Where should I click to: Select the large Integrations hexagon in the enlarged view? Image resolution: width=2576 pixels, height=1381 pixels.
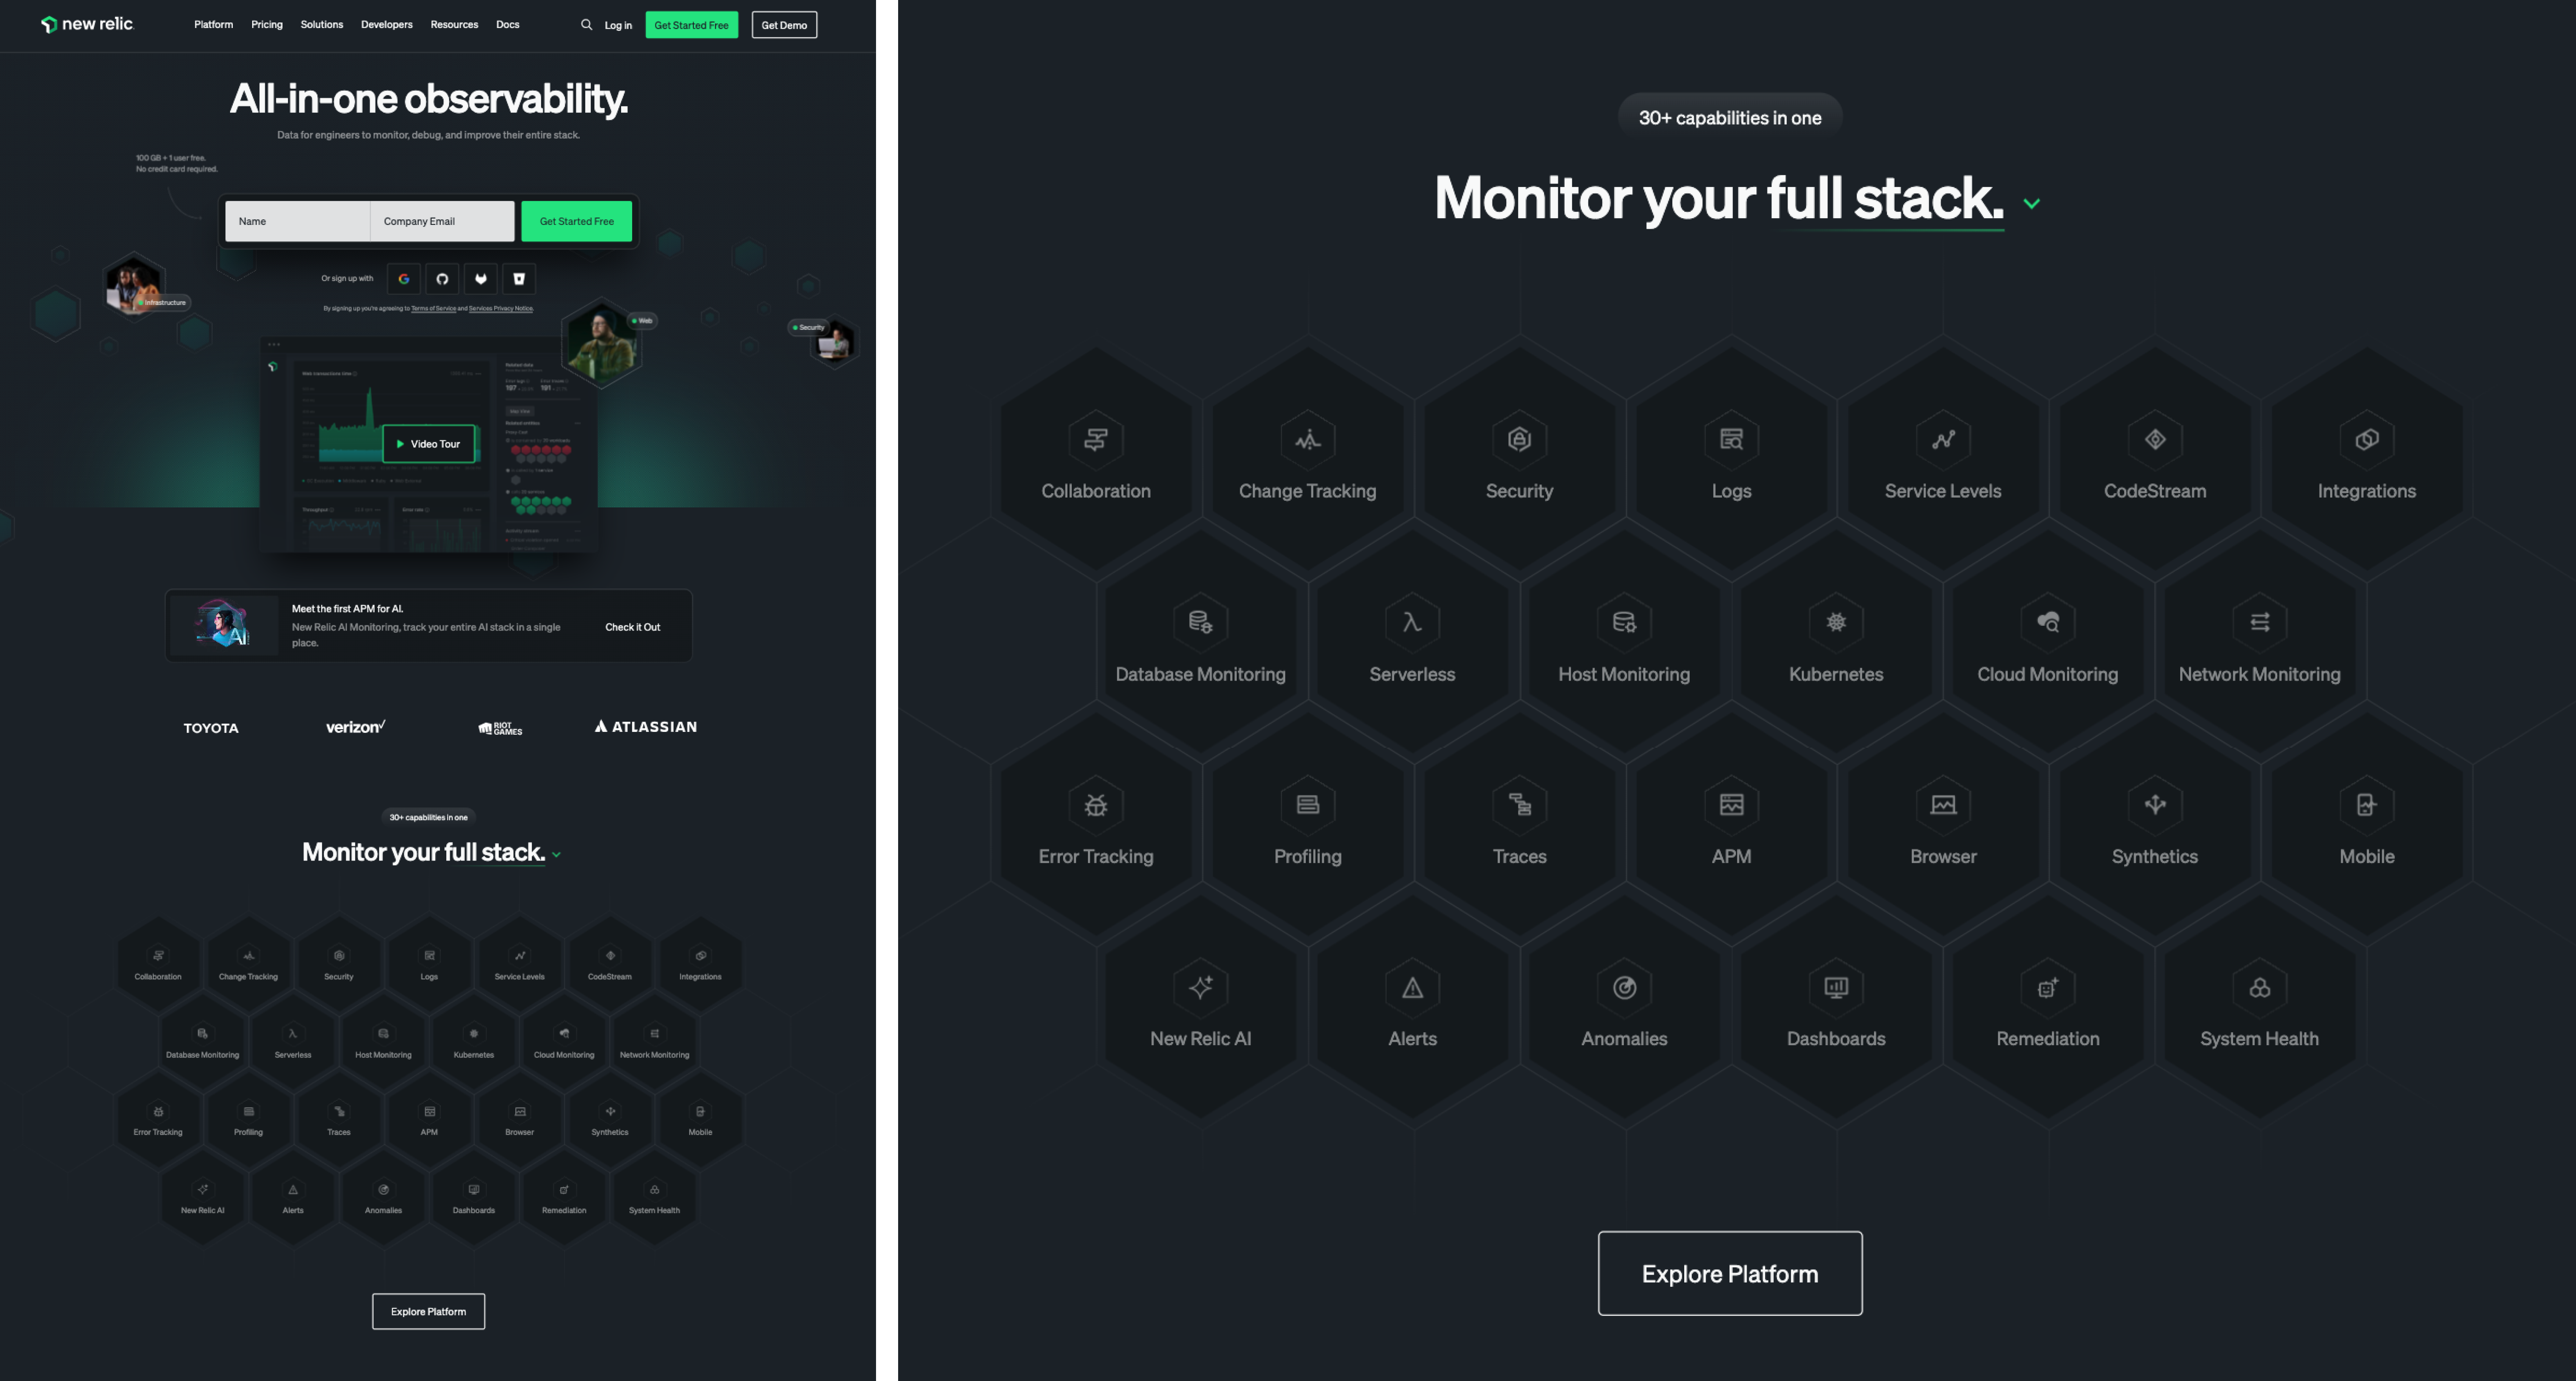pyautogui.click(x=2367, y=458)
